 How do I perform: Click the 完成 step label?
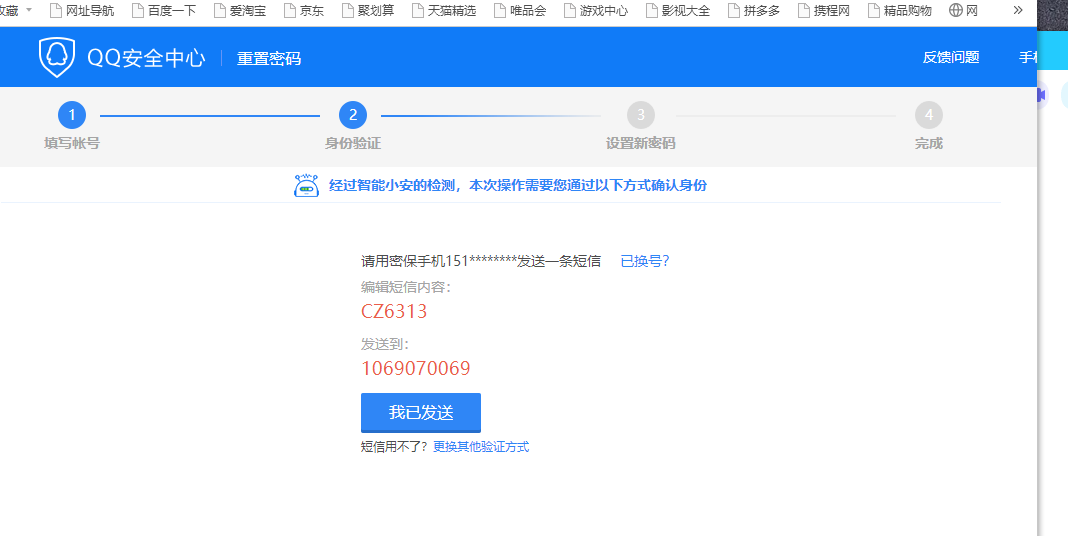928,143
